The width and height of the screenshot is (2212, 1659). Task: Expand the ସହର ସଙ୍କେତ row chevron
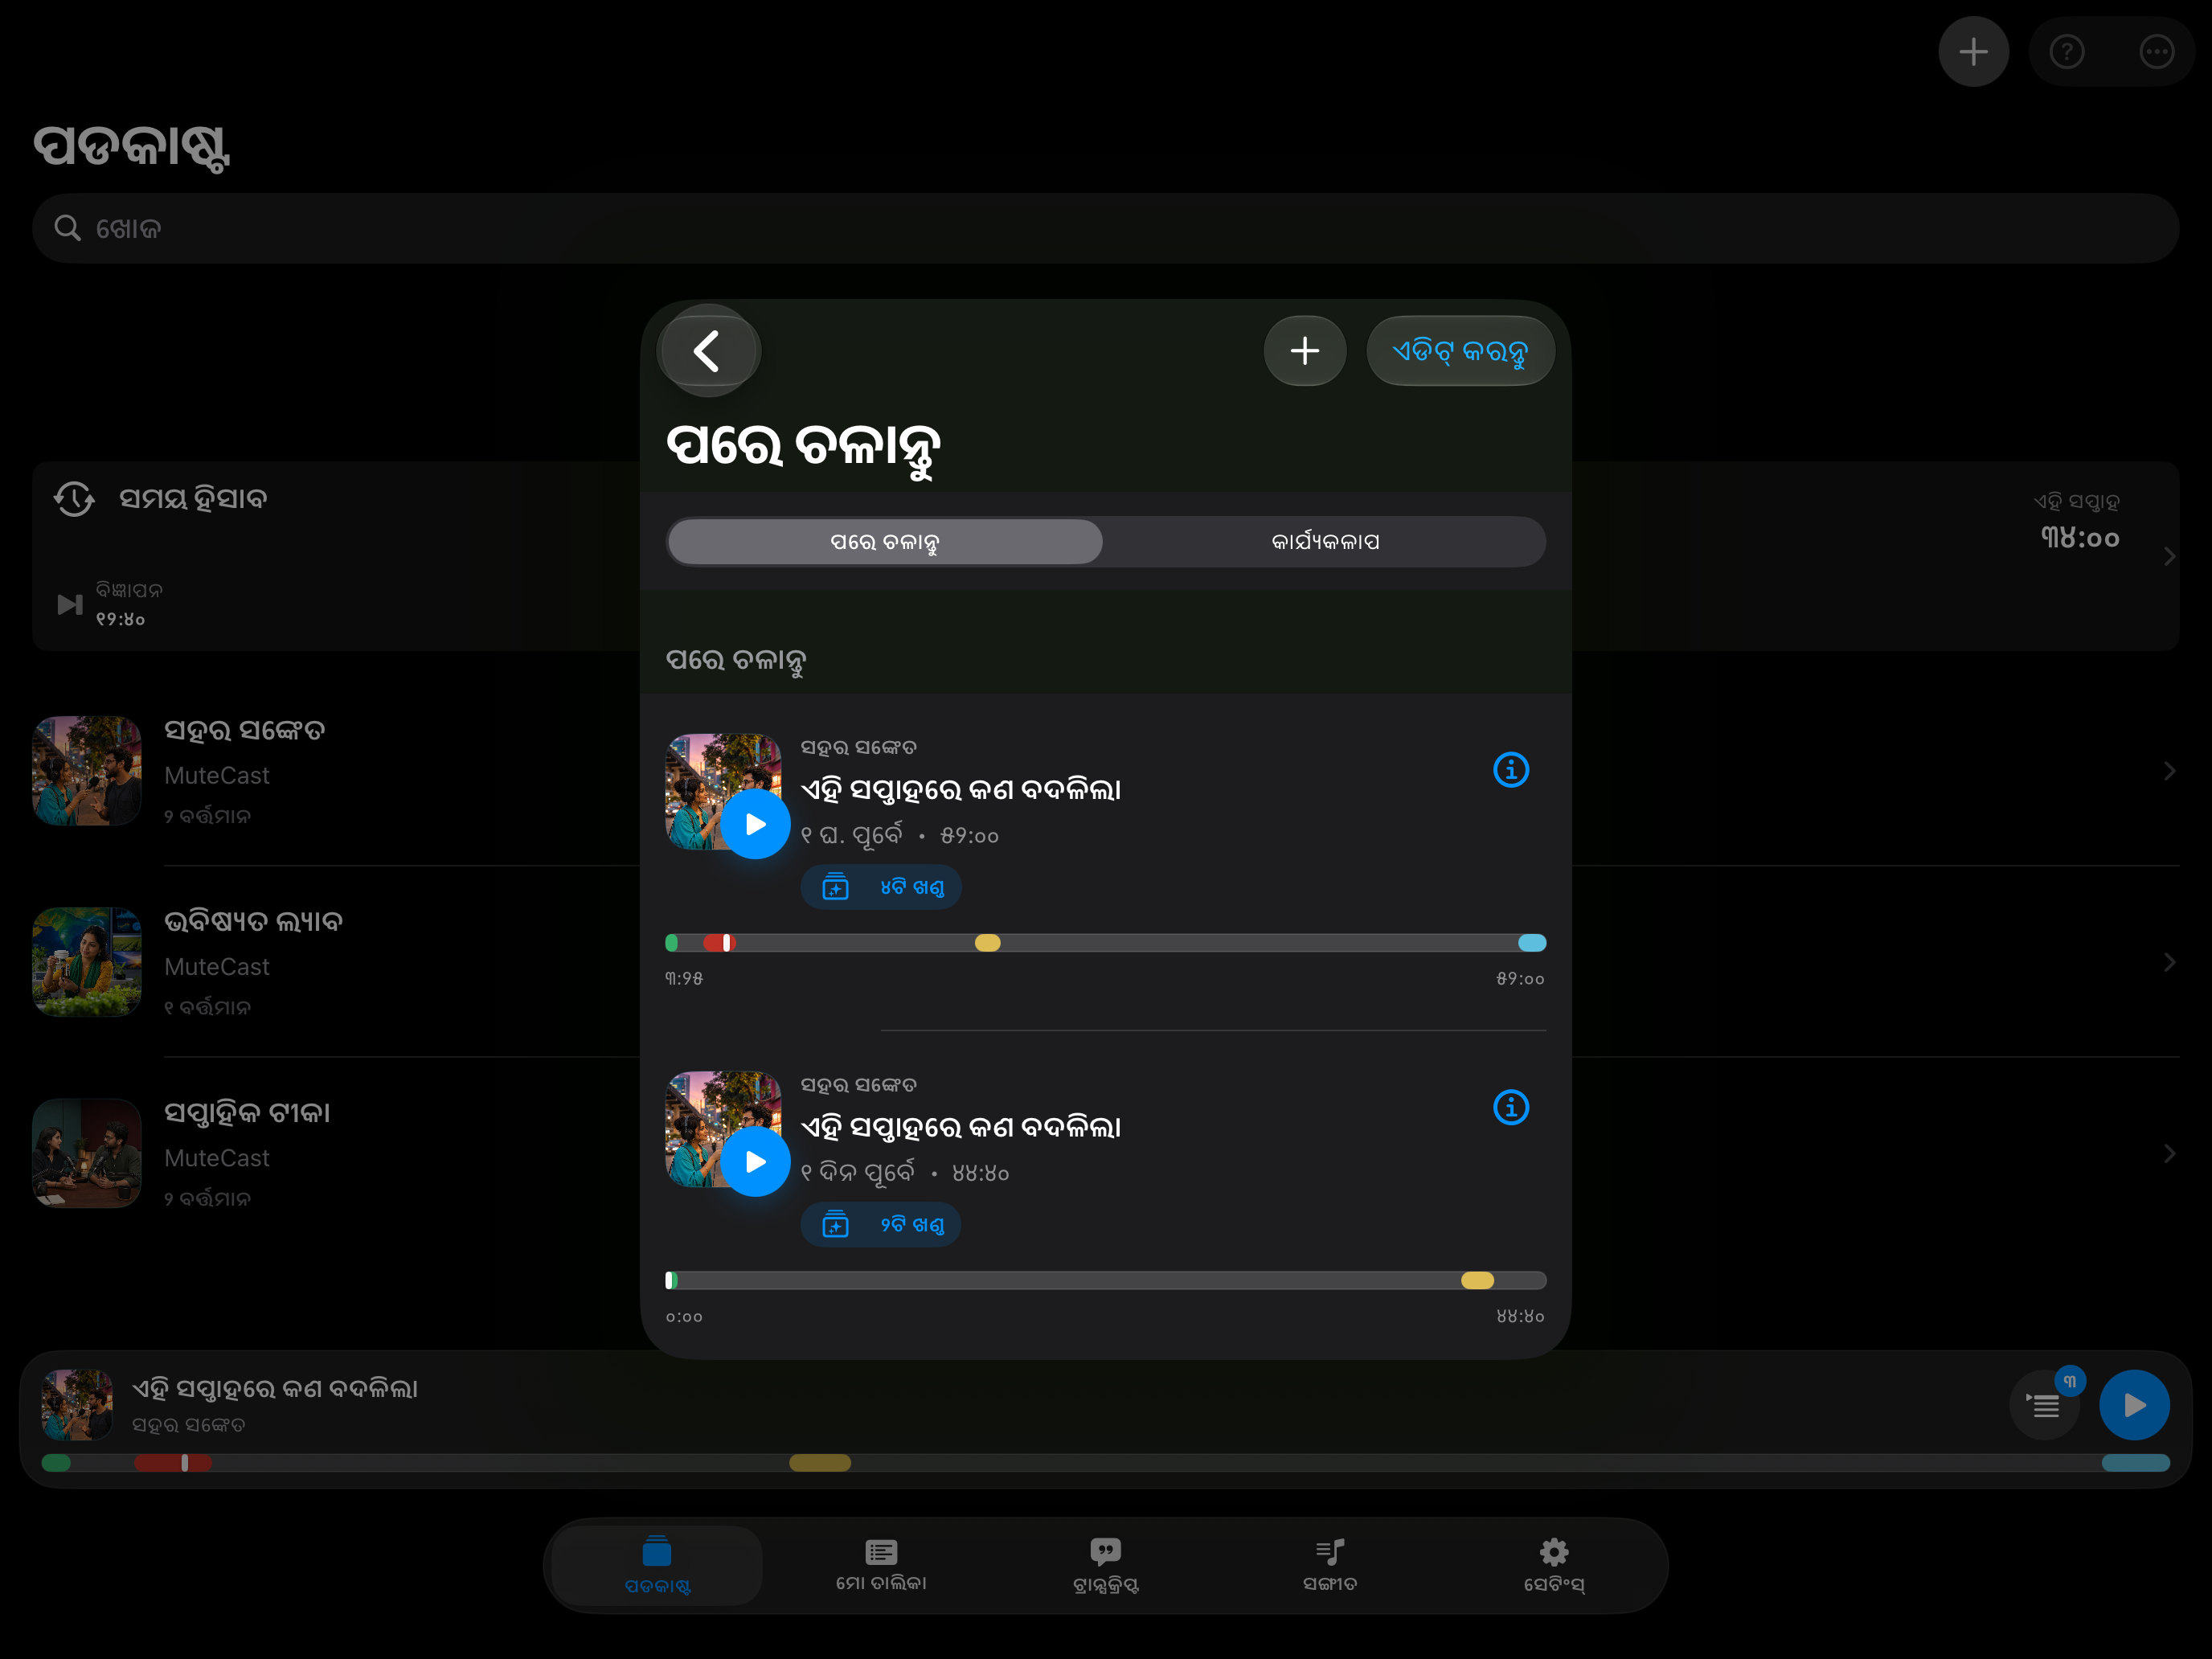pyautogui.click(x=2169, y=771)
